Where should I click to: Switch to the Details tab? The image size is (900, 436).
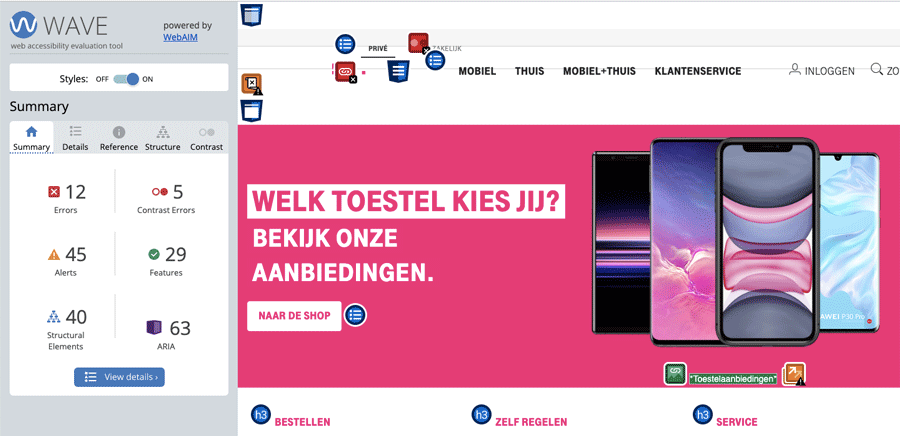[75, 138]
